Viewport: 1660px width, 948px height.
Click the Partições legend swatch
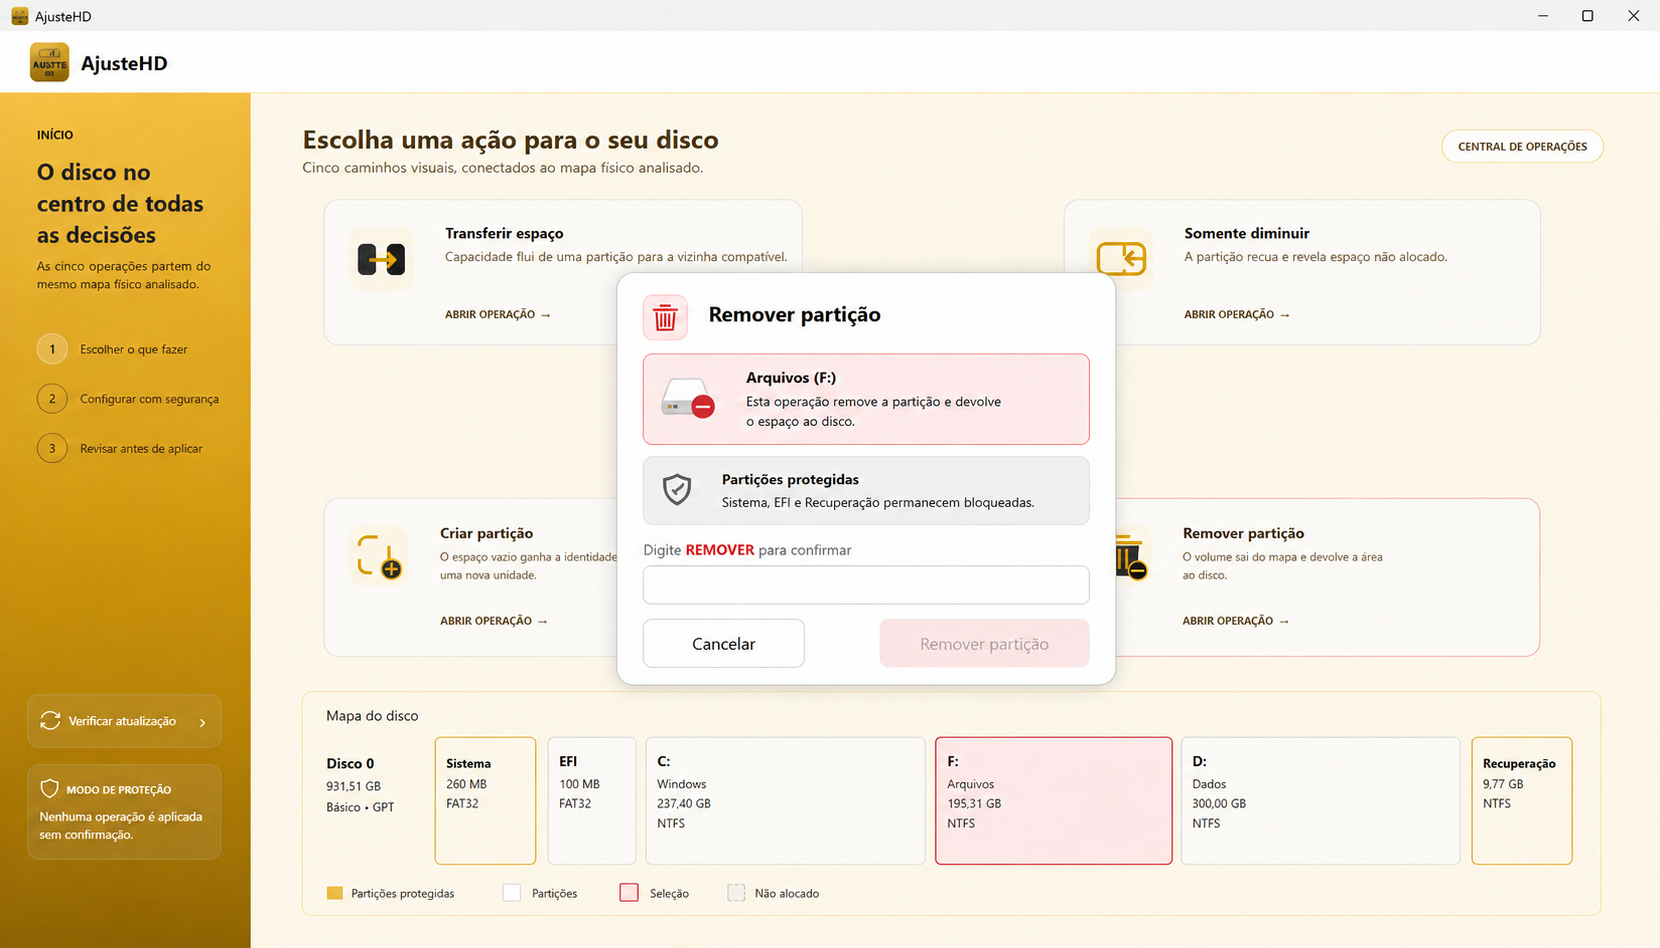pyautogui.click(x=512, y=893)
